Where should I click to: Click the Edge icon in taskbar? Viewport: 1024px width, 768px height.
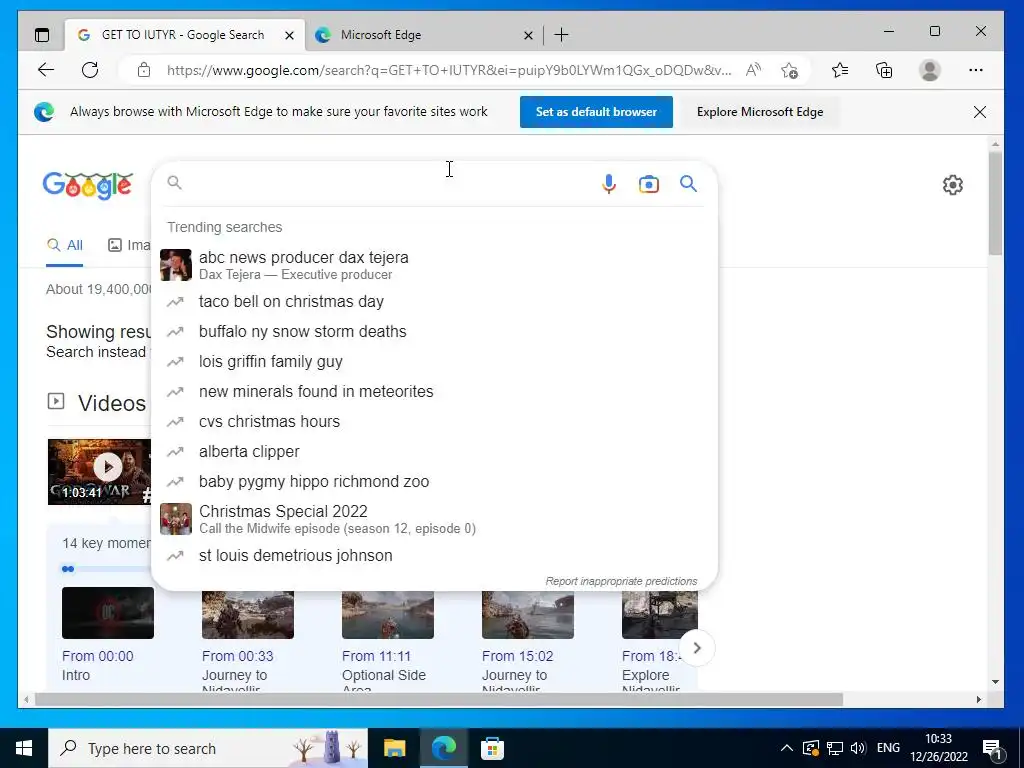coord(443,748)
